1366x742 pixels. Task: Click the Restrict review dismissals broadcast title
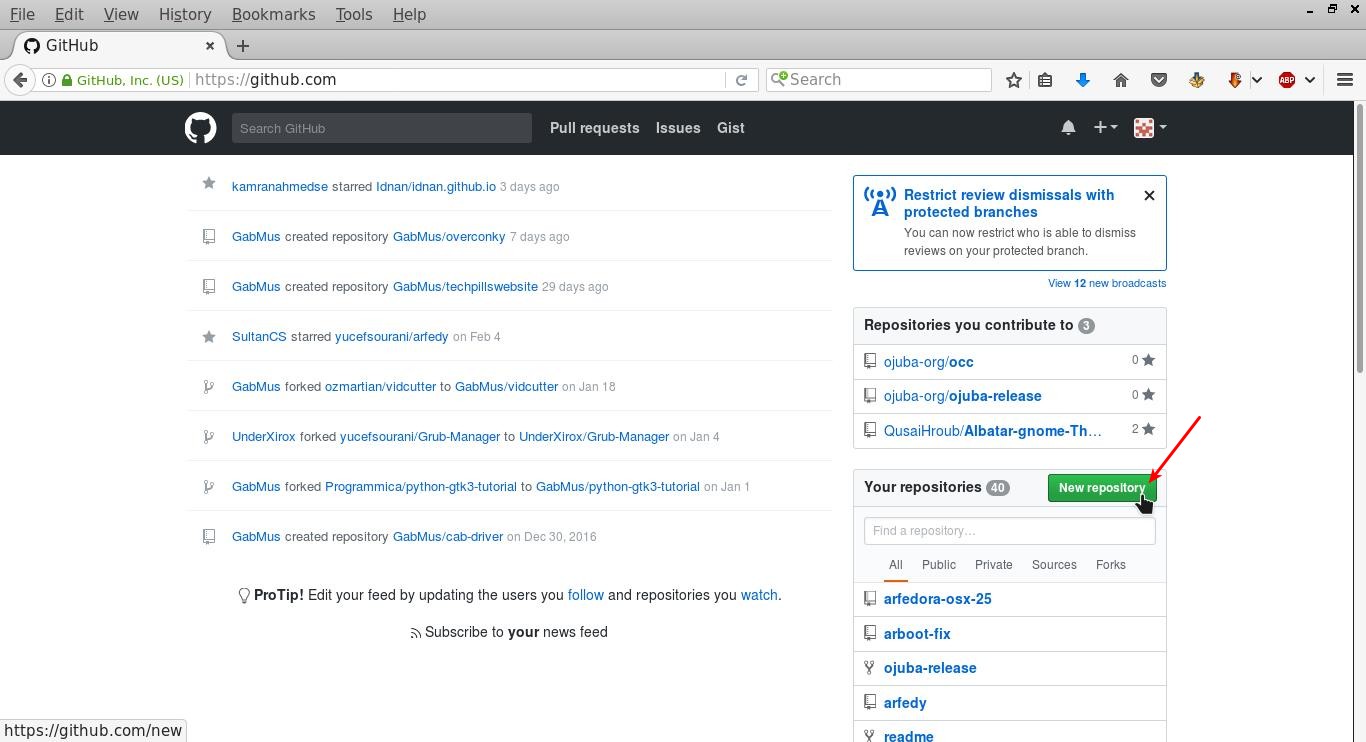[x=1009, y=203]
